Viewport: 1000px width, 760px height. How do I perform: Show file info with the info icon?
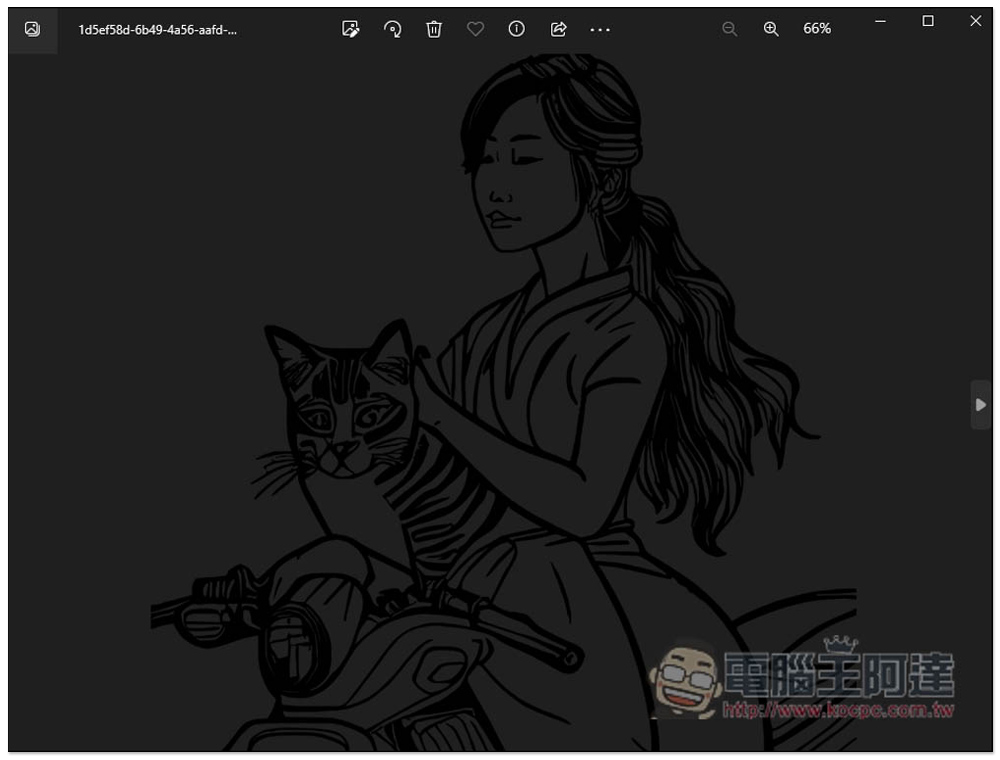(517, 29)
